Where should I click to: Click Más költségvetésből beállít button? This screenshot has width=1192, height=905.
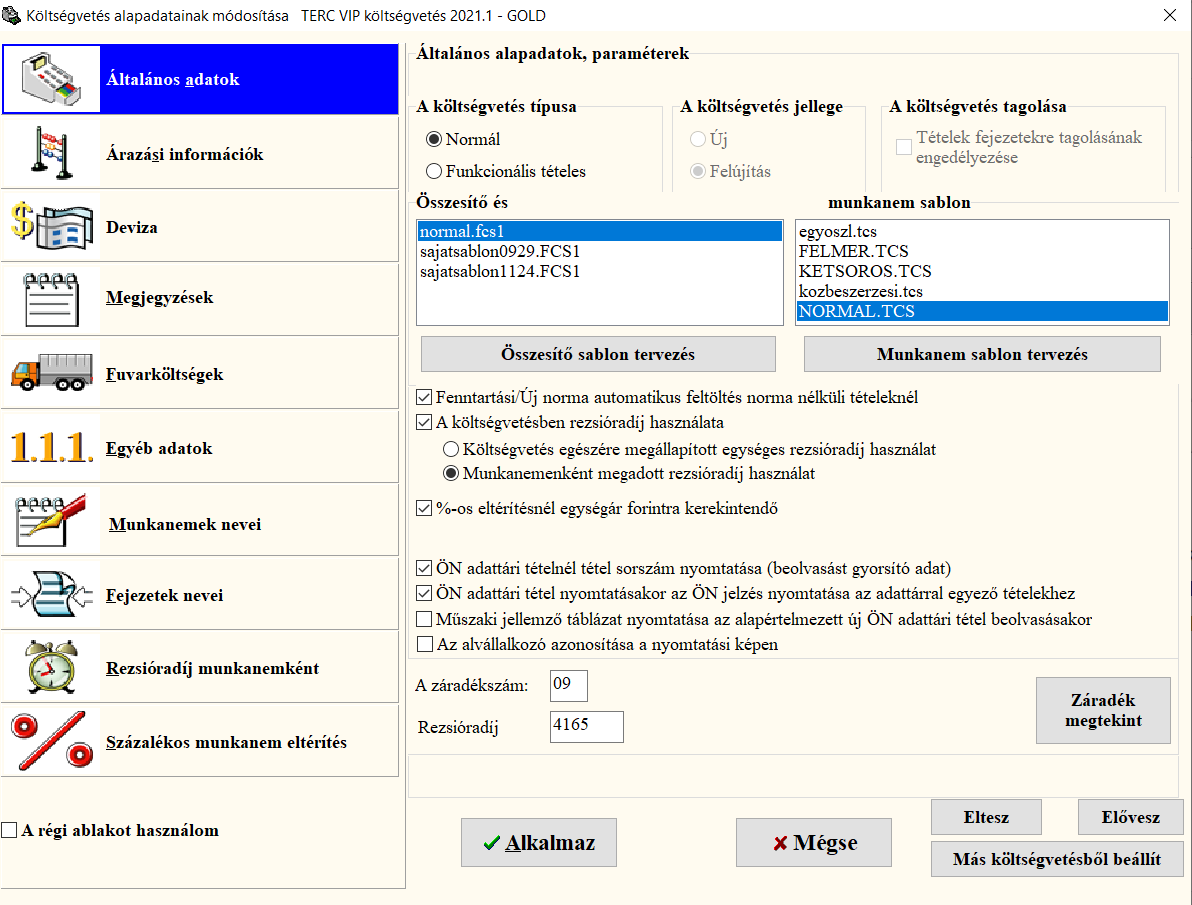pos(1057,859)
